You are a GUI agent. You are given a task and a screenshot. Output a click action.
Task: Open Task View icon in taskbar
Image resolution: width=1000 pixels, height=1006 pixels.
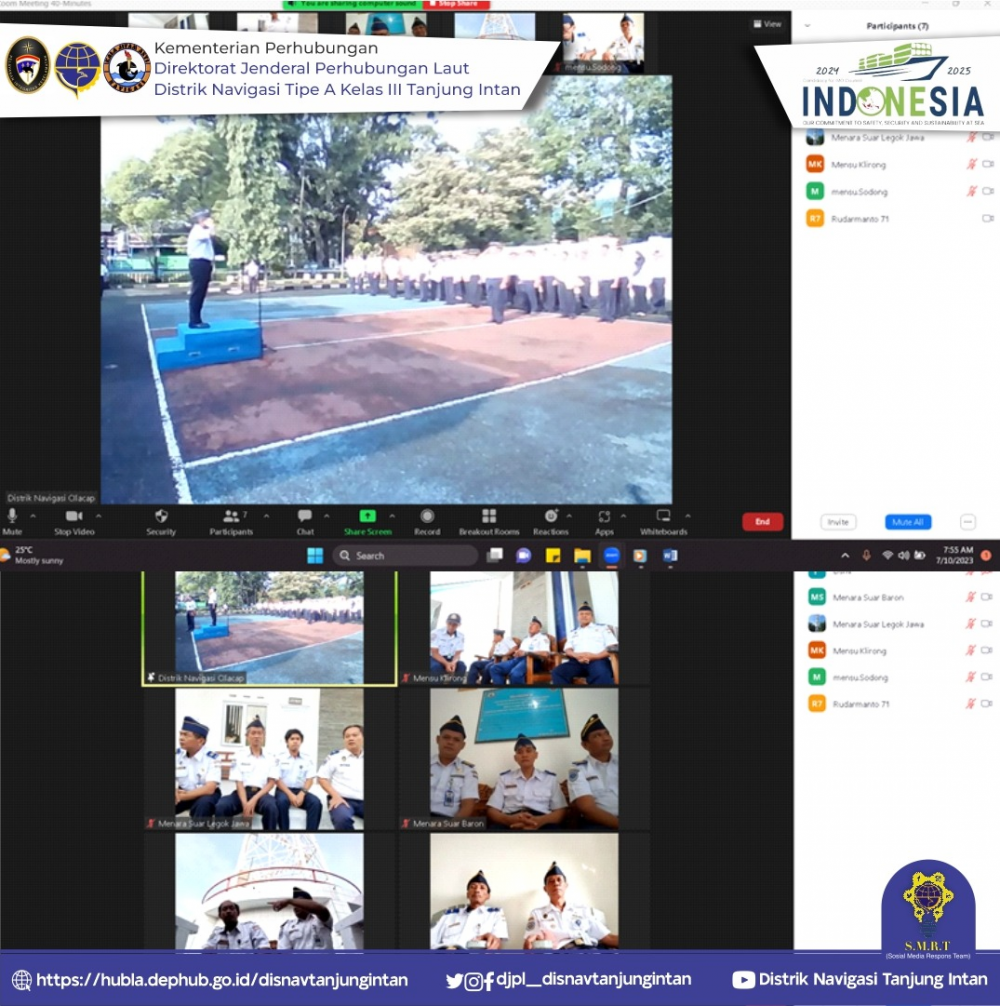[495, 556]
